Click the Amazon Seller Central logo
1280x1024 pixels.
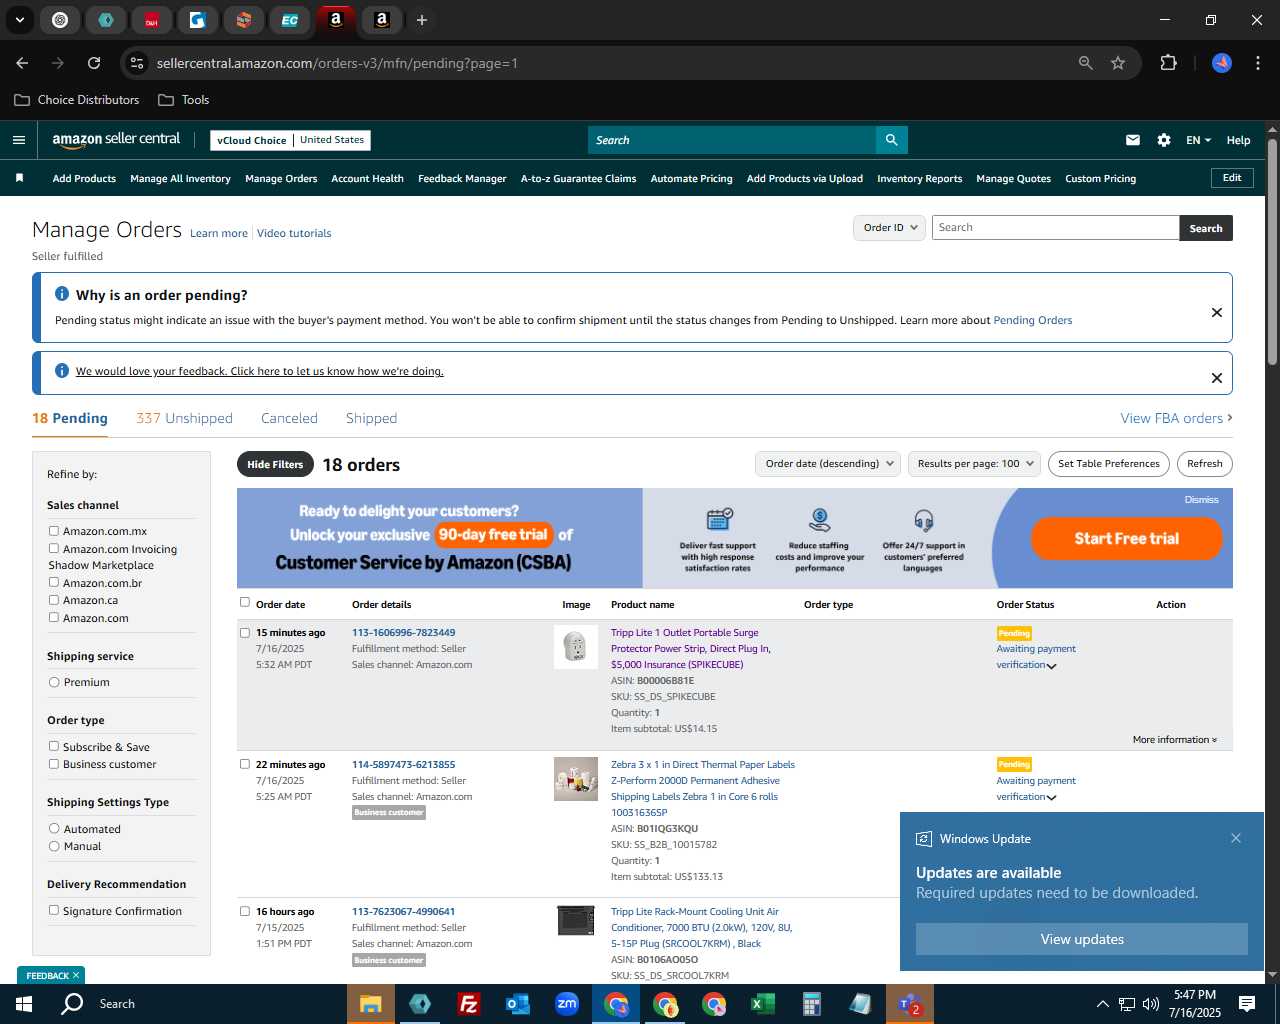116,140
